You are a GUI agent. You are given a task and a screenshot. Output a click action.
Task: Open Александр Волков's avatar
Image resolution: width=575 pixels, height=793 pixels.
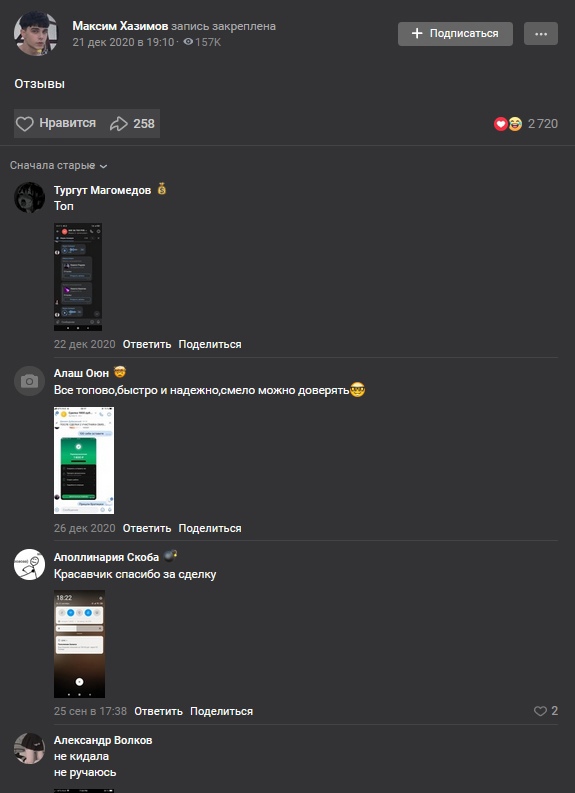(x=29, y=748)
